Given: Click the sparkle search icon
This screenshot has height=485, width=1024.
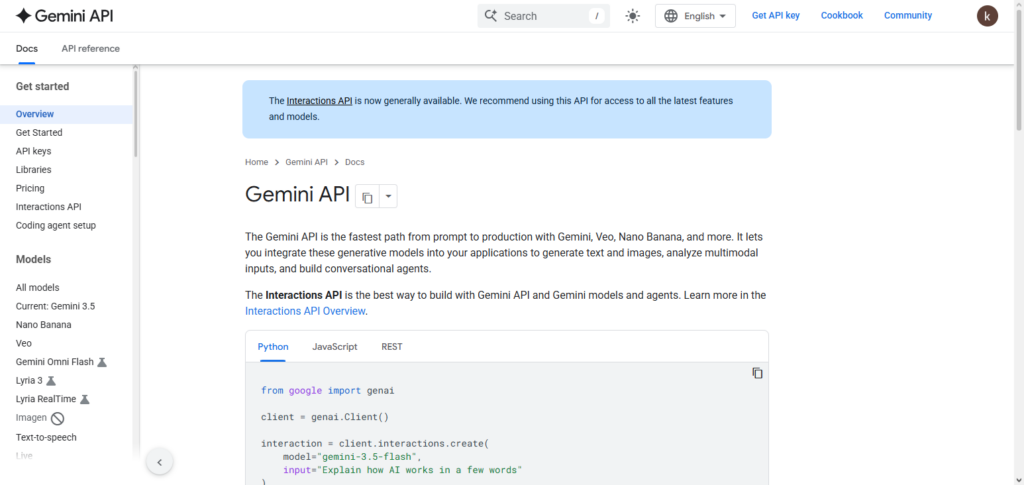Looking at the screenshot, I should (x=491, y=16).
